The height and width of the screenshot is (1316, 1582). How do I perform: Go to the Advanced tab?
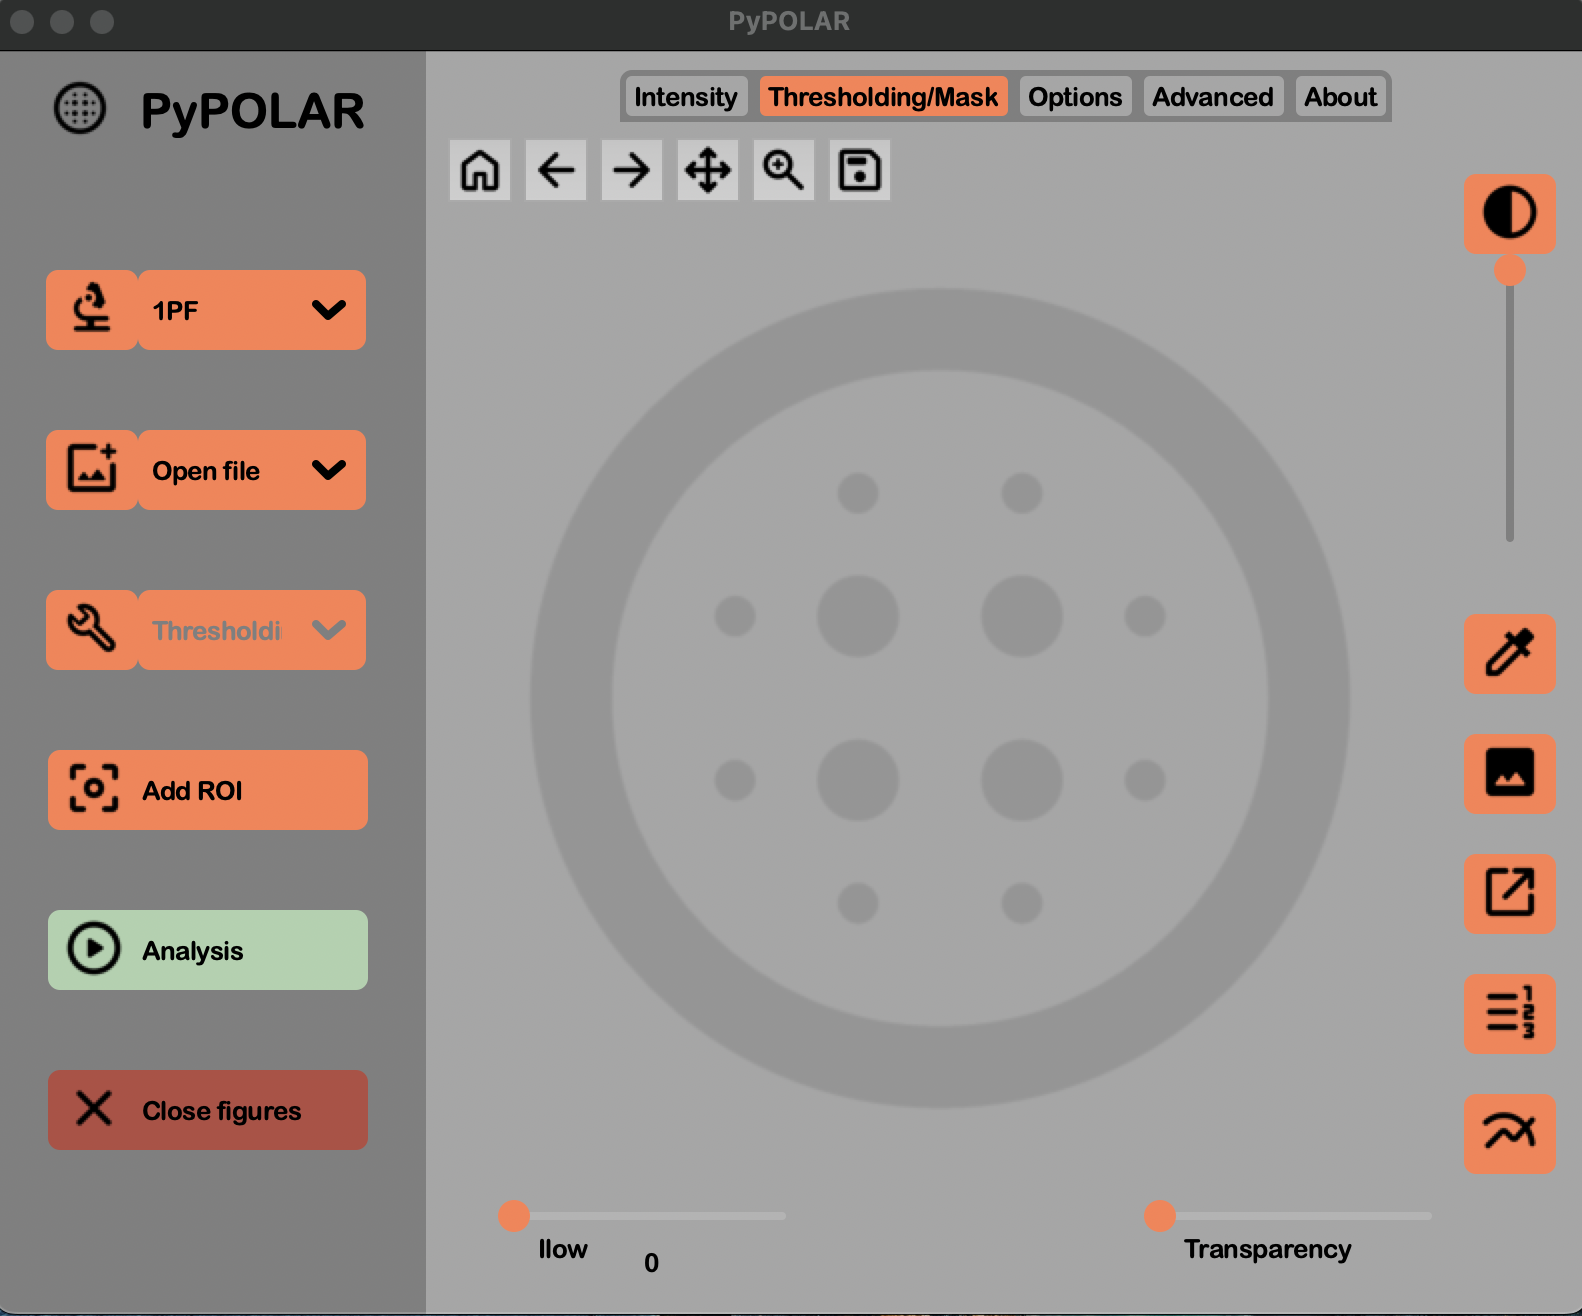pyautogui.click(x=1213, y=97)
